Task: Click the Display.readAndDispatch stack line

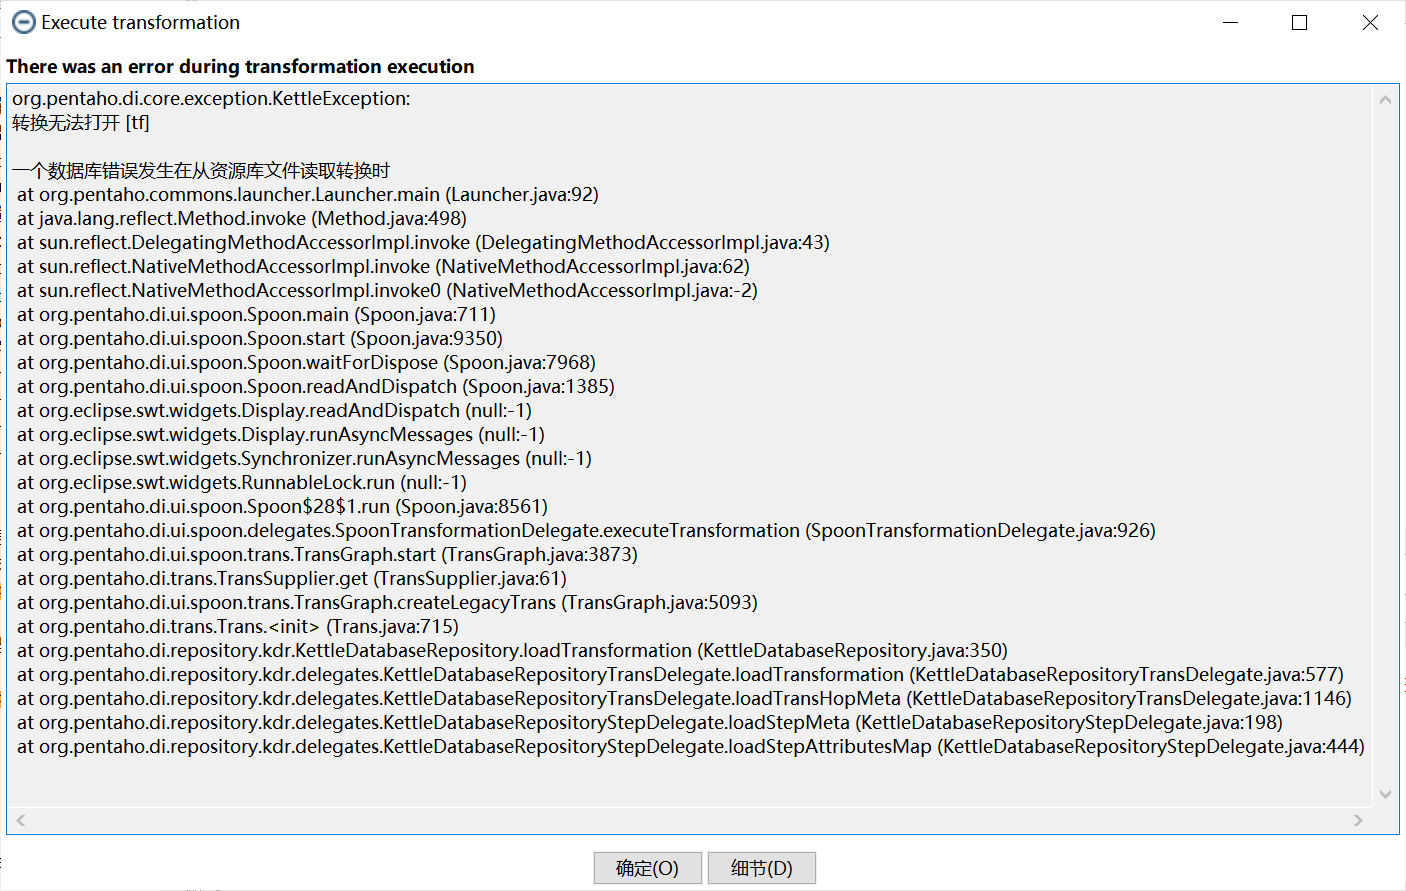Action: tap(274, 411)
